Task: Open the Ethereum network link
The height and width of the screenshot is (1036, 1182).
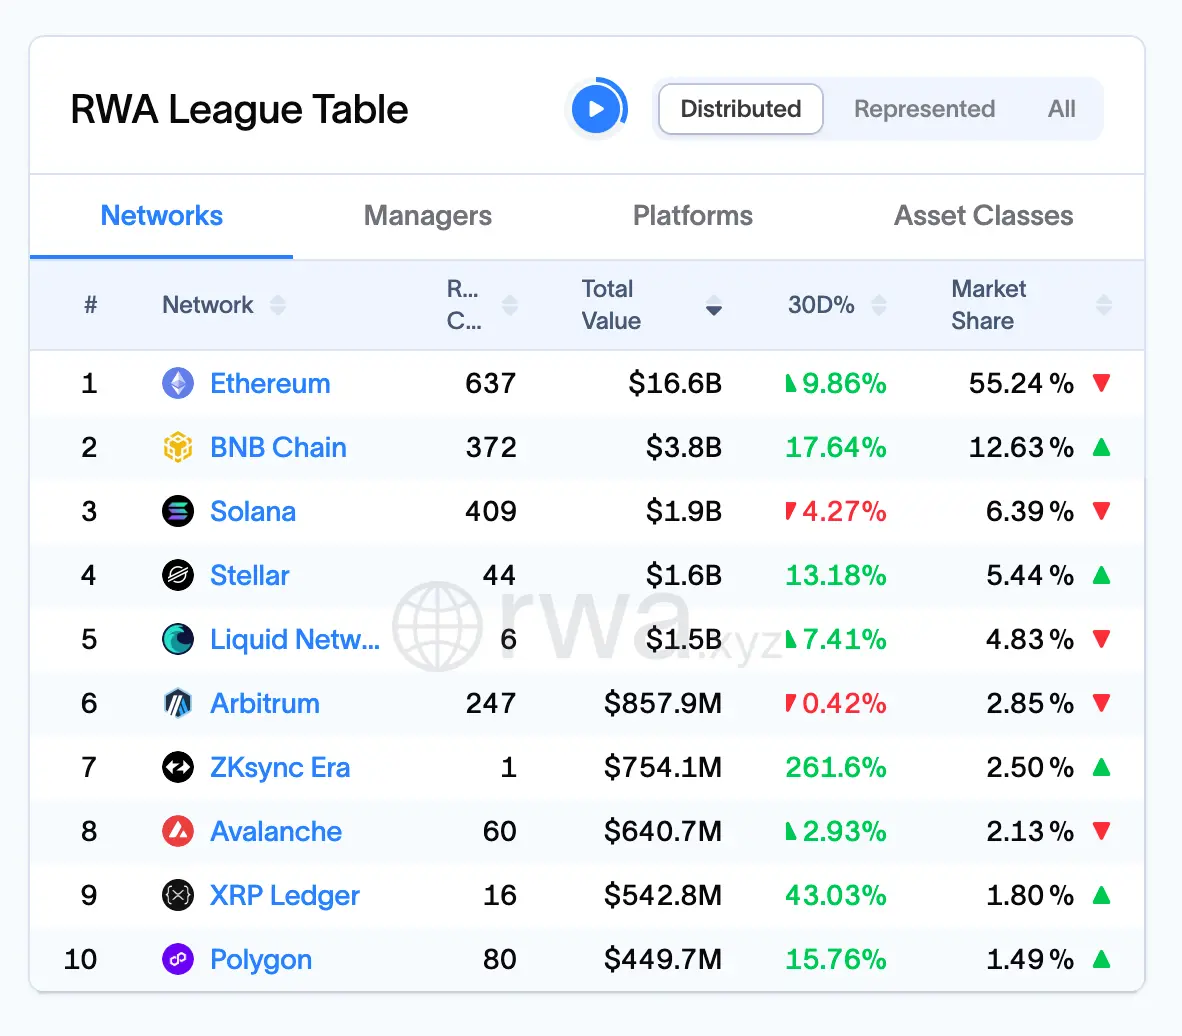Action: 270,383
